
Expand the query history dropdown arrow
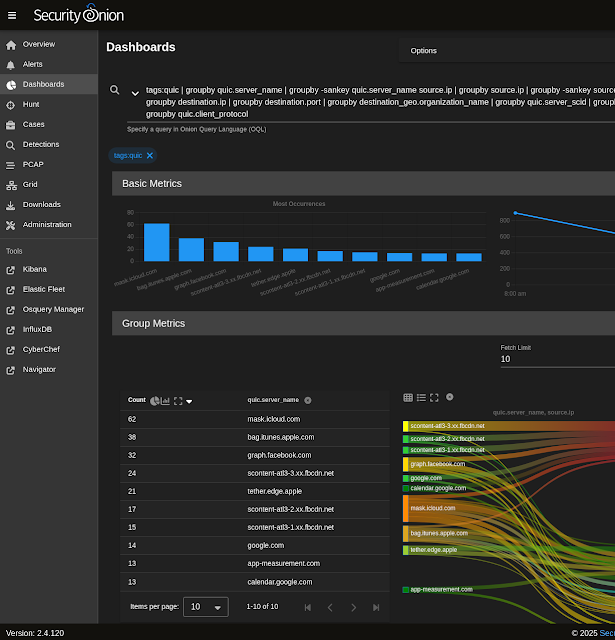pos(135,94)
